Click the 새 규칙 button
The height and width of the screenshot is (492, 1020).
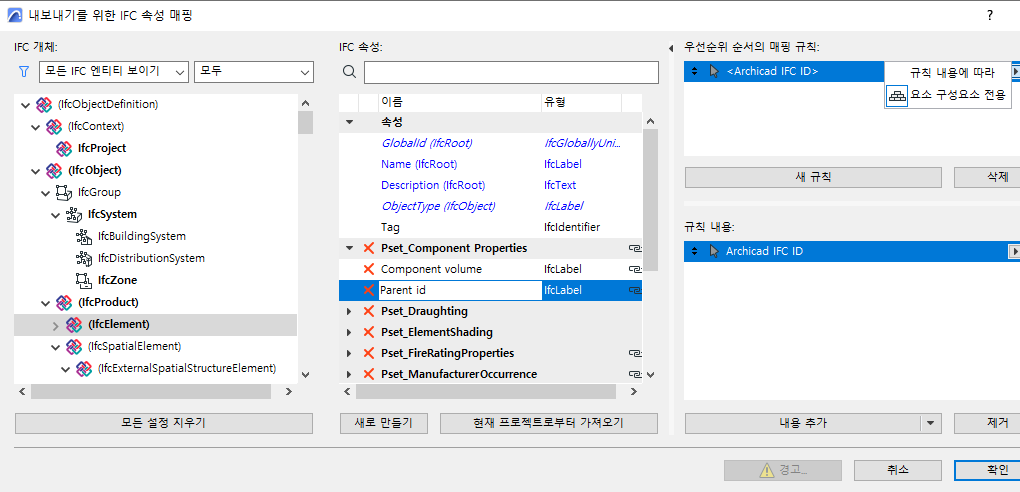click(813, 177)
